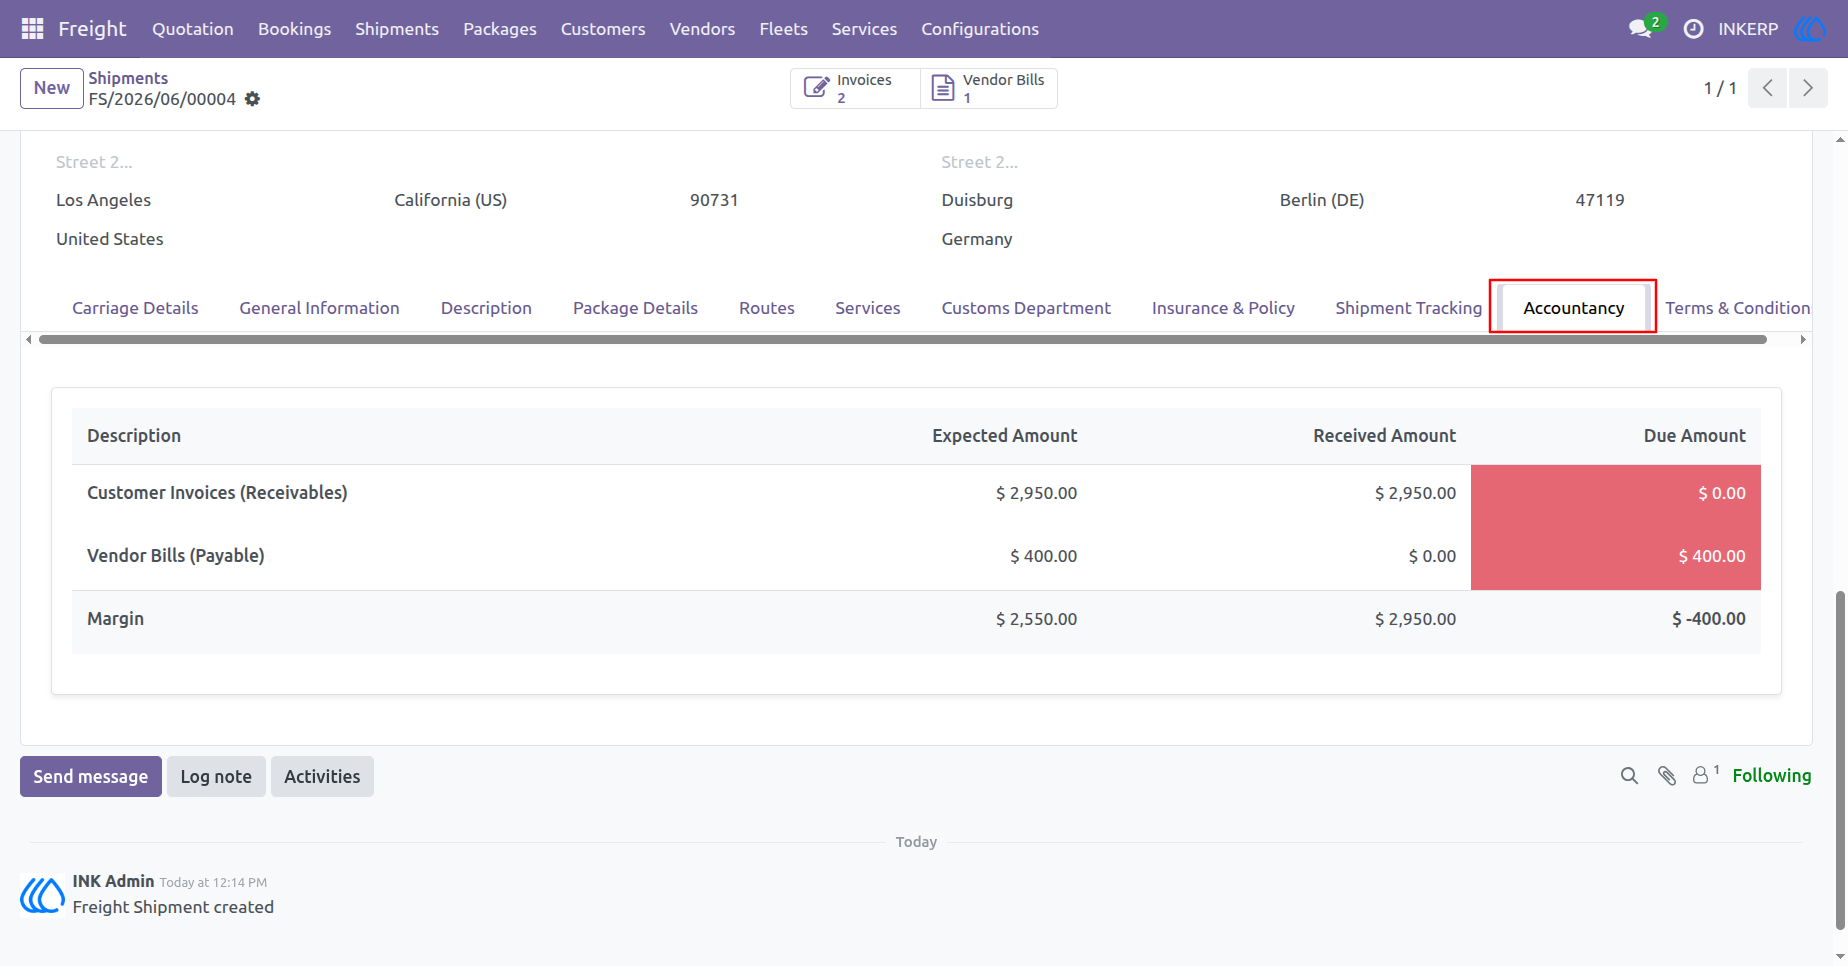This screenshot has width=1848, height=966.
Task: Click the Margin due amount $ -400.00
Action: [x=1708, y=619]
